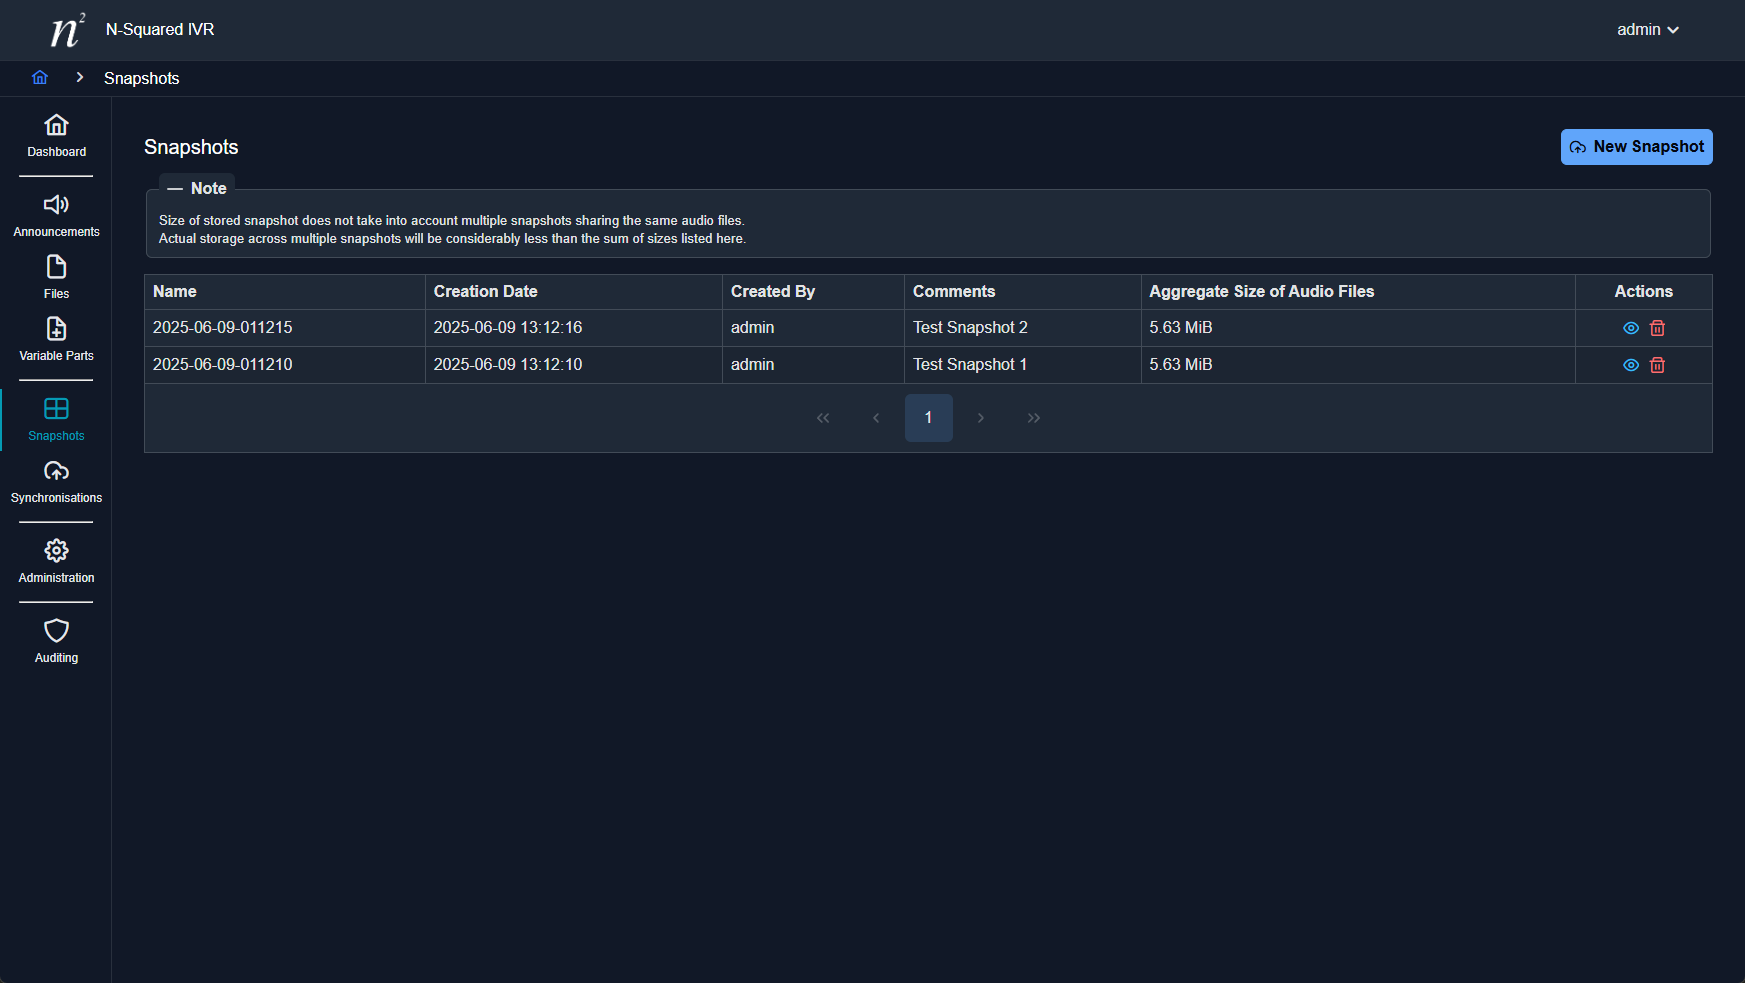Go to the next page arrow
Viewport: 1745px width, 983px height.
[x=981, y=418]
